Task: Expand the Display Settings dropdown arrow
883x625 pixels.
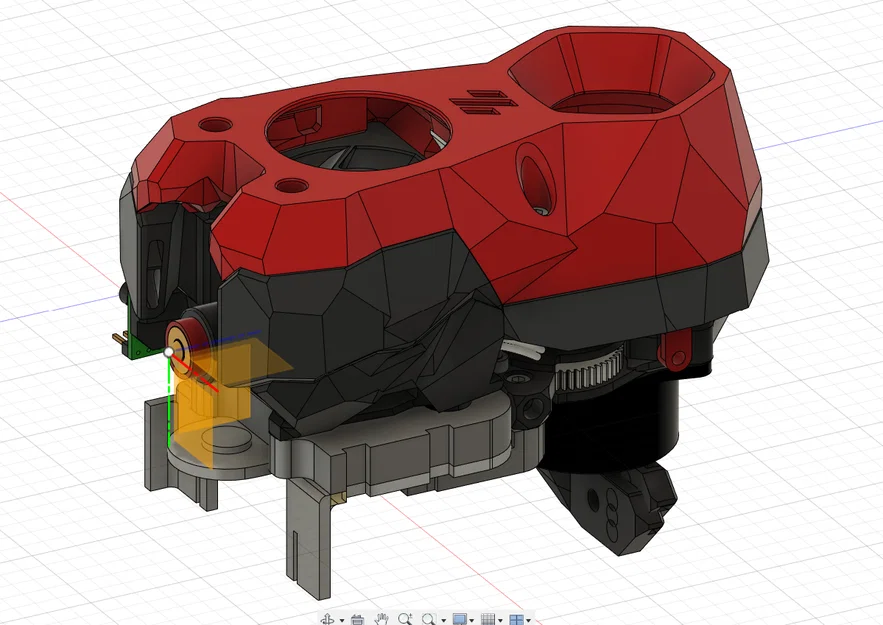Action: 472,620
